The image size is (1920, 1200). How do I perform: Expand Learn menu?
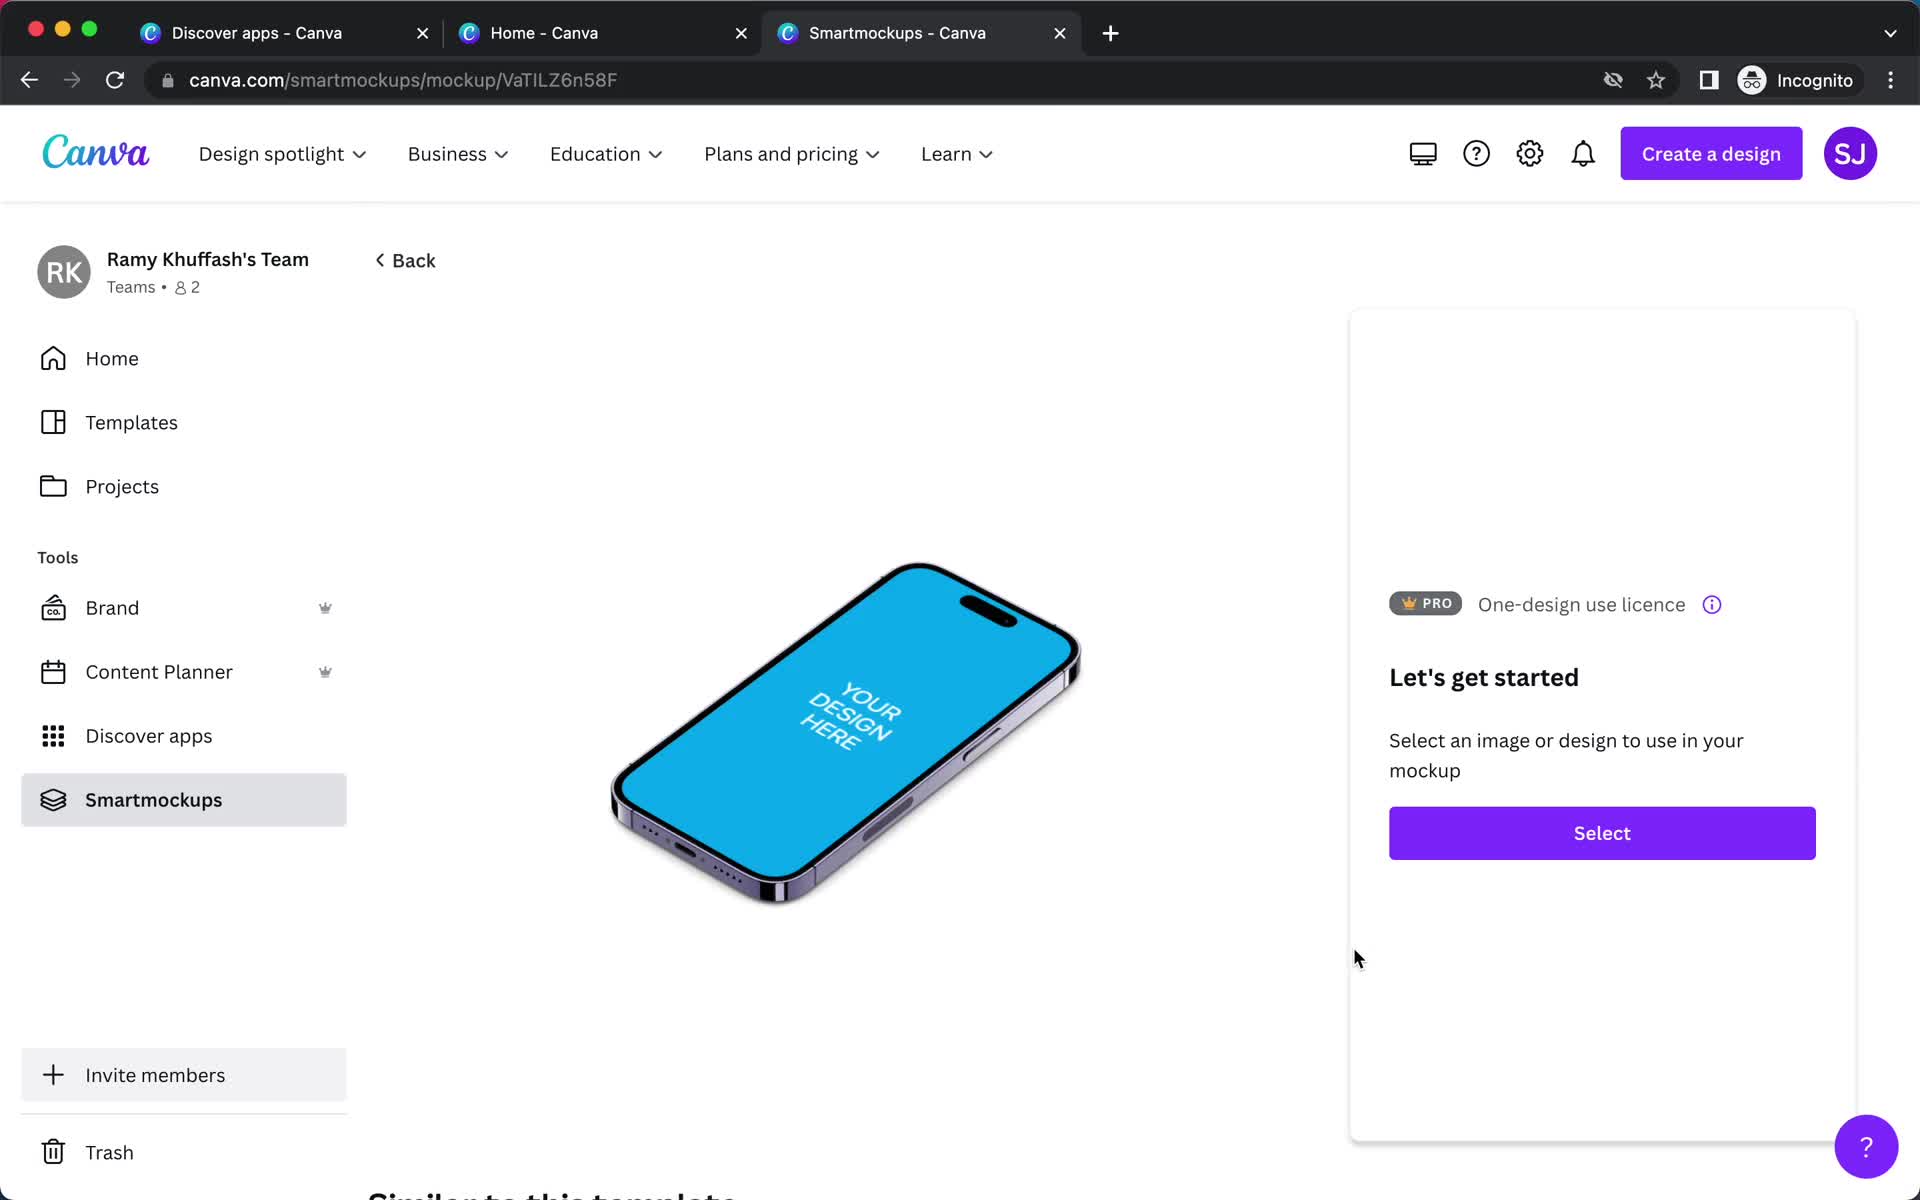(957, 154)
